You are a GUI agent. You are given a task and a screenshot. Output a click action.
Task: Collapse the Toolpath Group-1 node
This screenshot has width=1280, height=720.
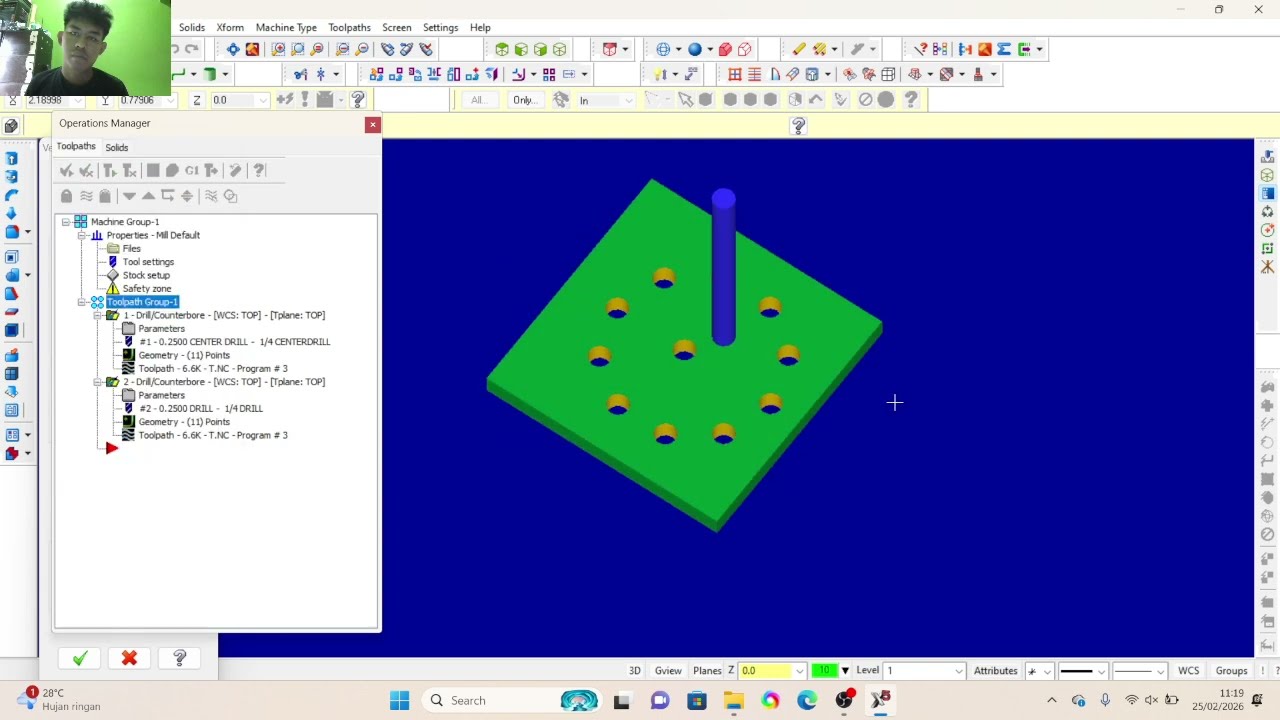82,302
